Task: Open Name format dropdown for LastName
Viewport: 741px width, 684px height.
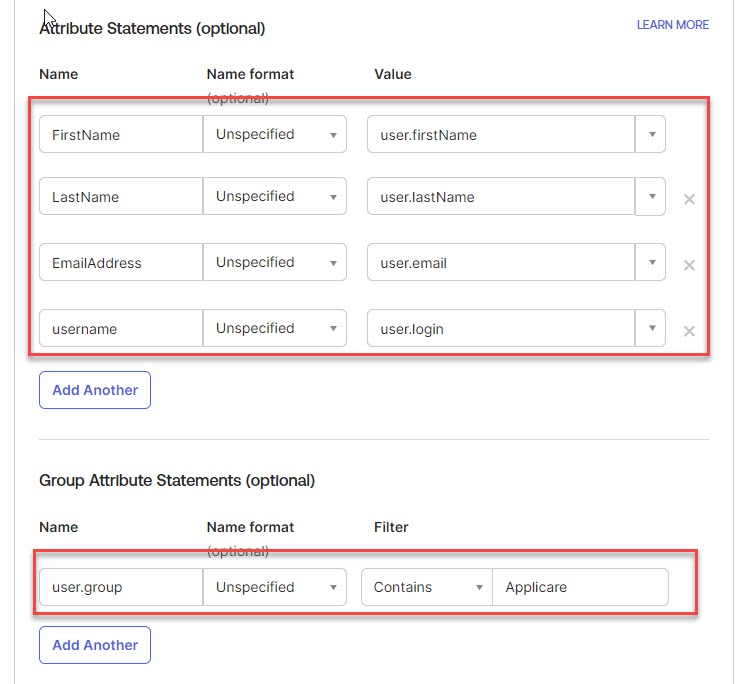Action: click(275, 197)
